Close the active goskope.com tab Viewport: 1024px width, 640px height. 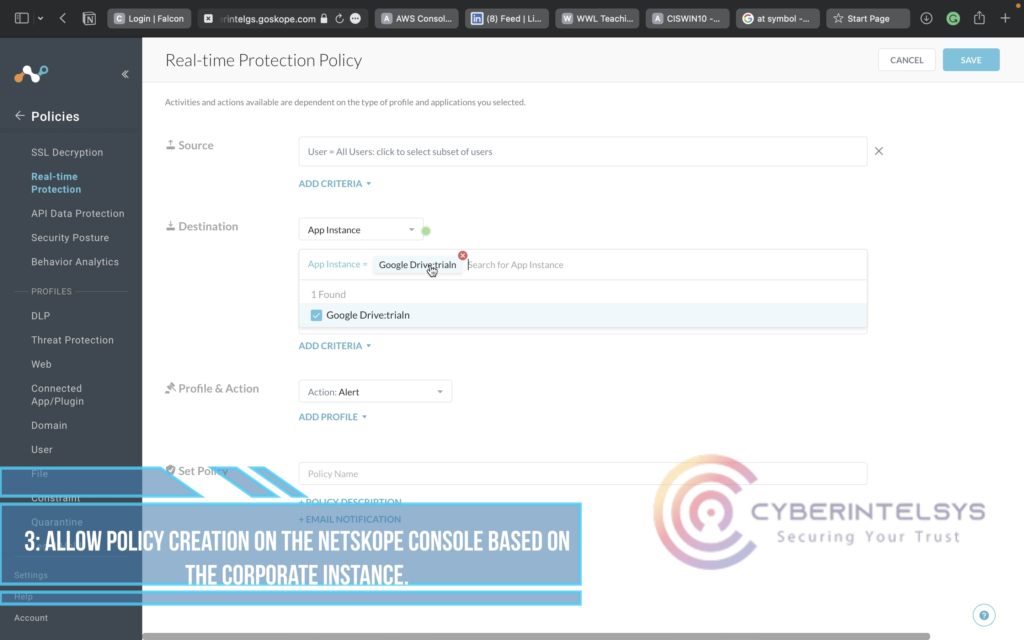tap(208, 18)
